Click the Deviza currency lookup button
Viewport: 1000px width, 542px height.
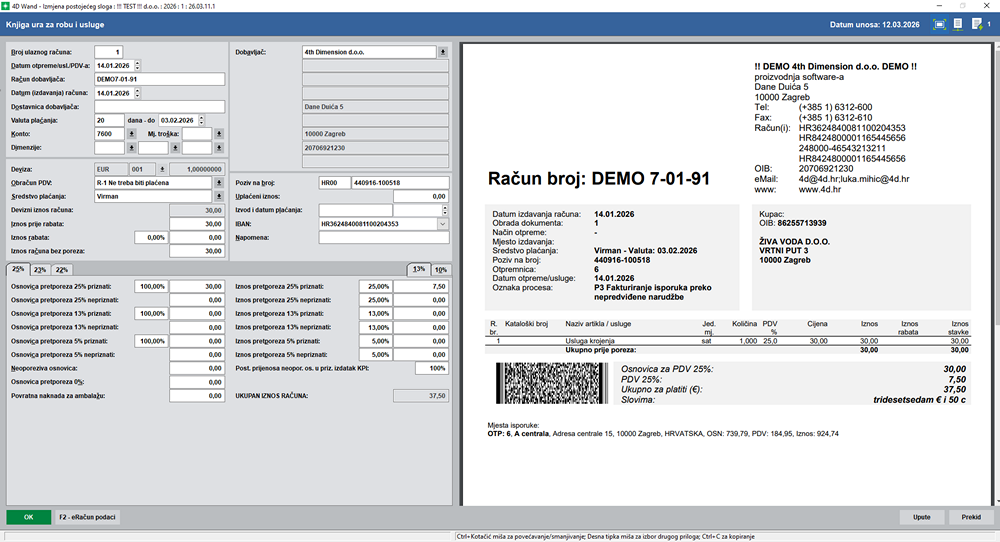(161, 169)
